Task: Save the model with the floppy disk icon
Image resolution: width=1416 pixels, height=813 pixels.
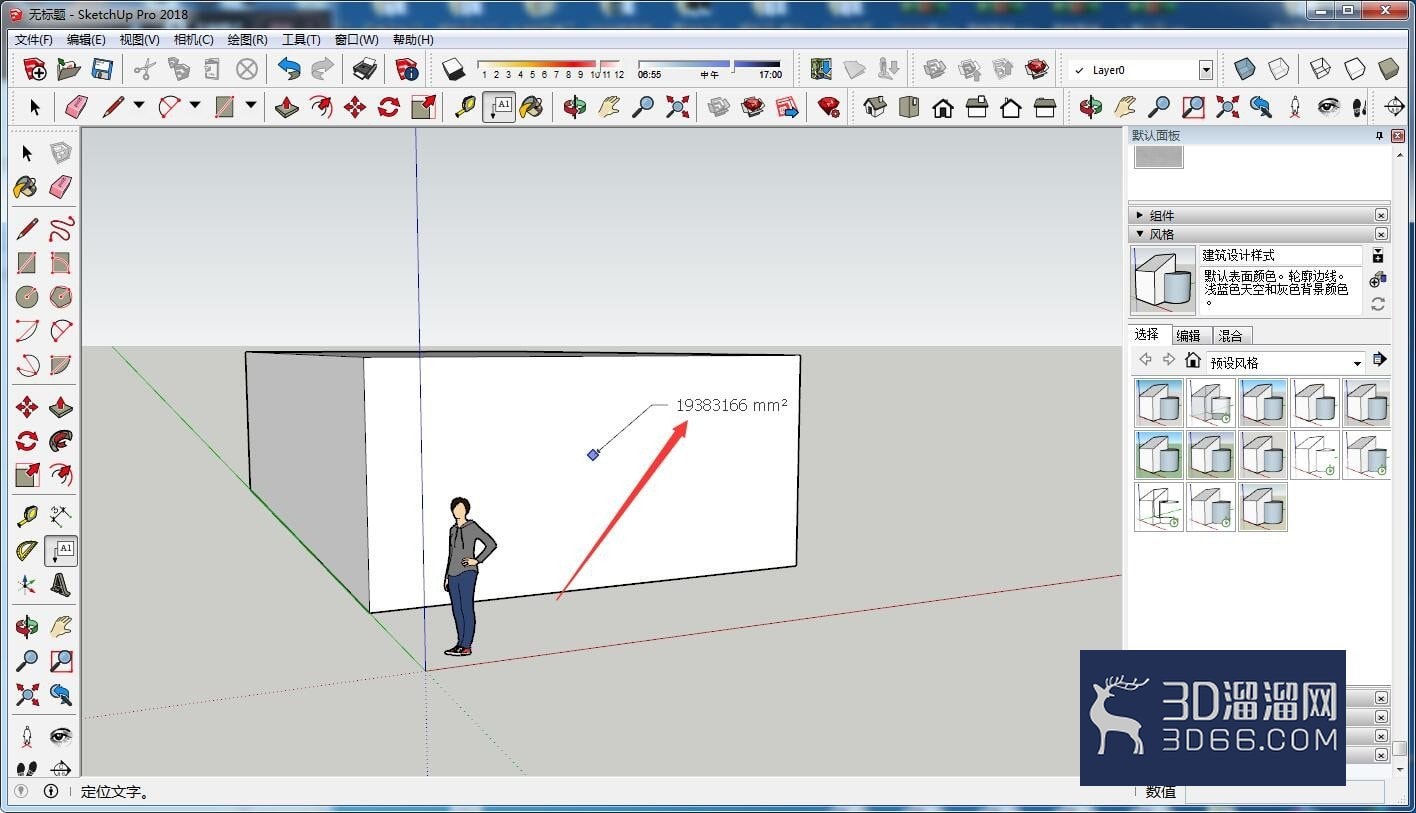Action: pyautogui.click(x=102, y=69)
